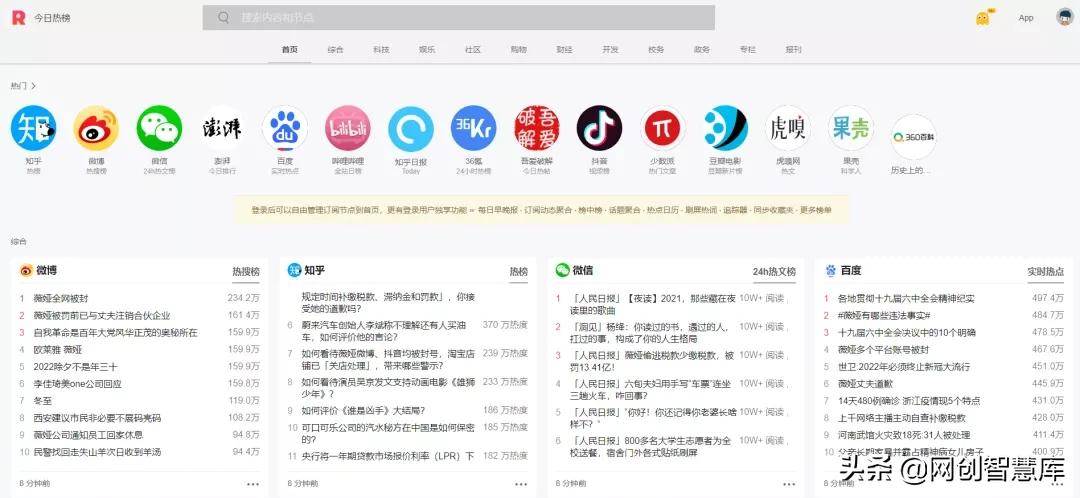Screen dimensions: 1080x498
Task: Click the yellow ghost icon in header
Action: pyautogui.click(x=983, y=18)
